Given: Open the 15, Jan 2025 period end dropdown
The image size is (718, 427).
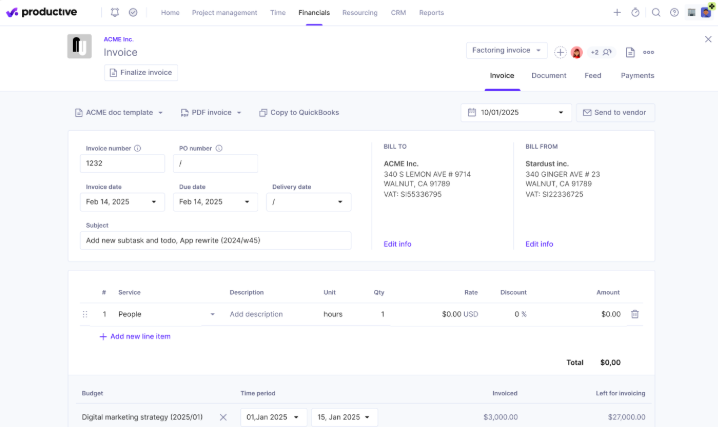Looking at the screenshot, I should [344, 417].
